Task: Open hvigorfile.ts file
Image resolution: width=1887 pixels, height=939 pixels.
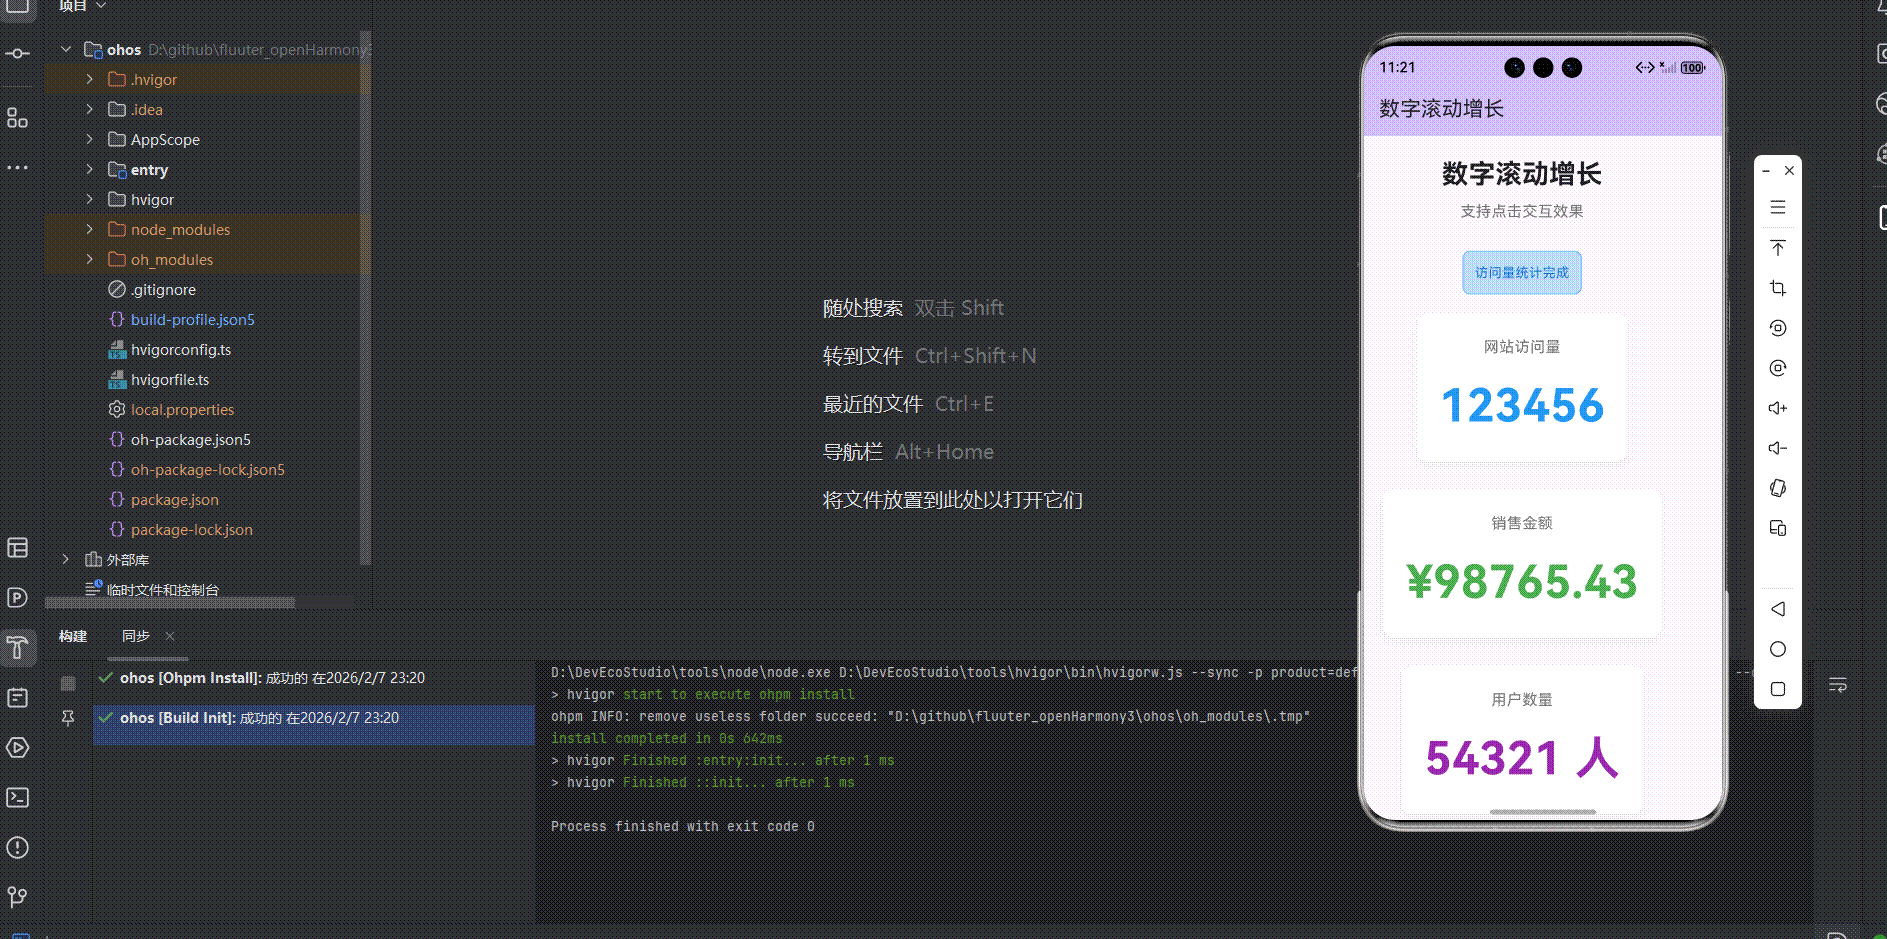Action: [x=169, y=379]
